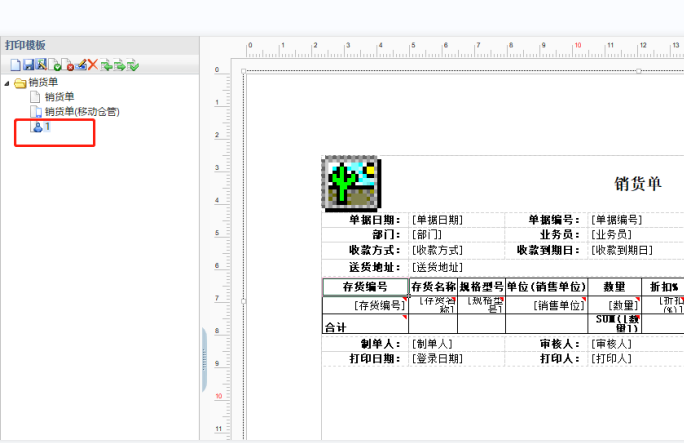Click the panel splitter handle on left edge

click(x=203, y=350)
